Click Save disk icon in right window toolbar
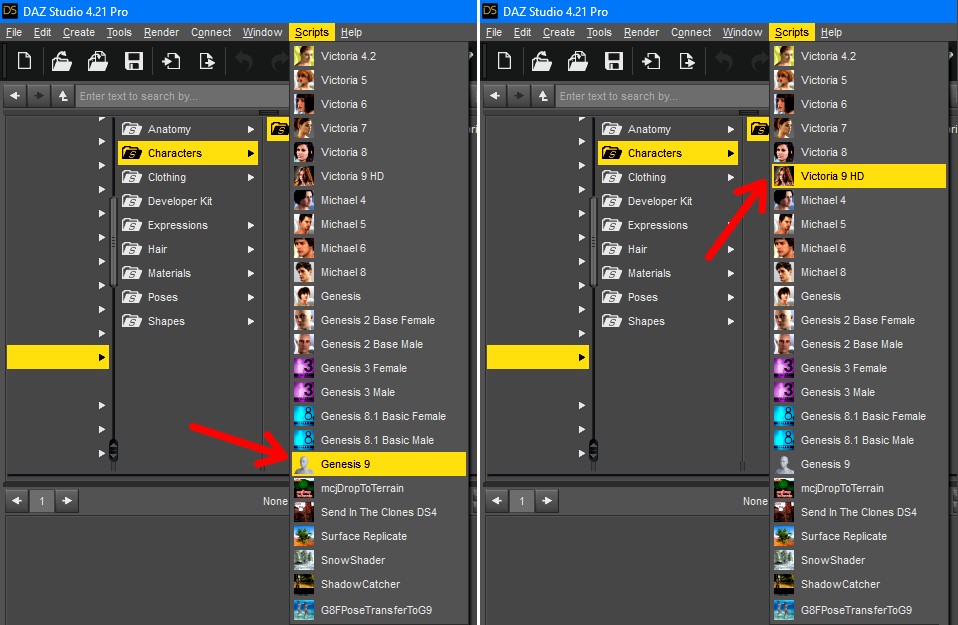The width and height of the screenshot is (958, 625). pyautogui.click(x=614, y=60)
